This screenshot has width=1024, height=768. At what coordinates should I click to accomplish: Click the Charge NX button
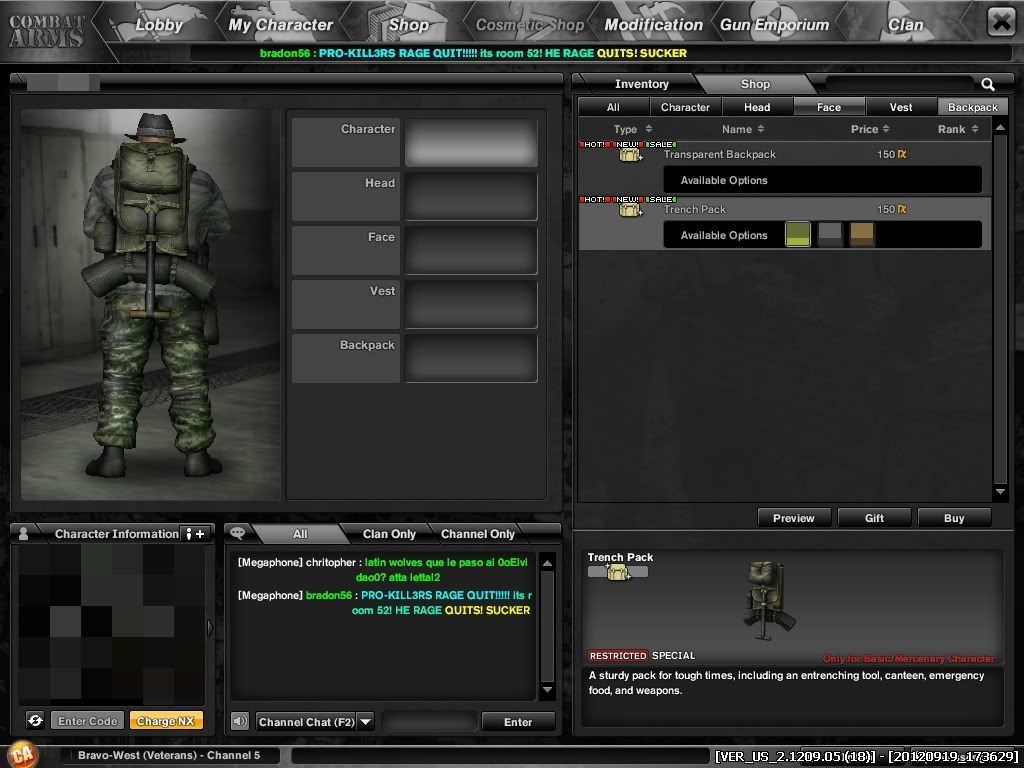pos(166,721)
